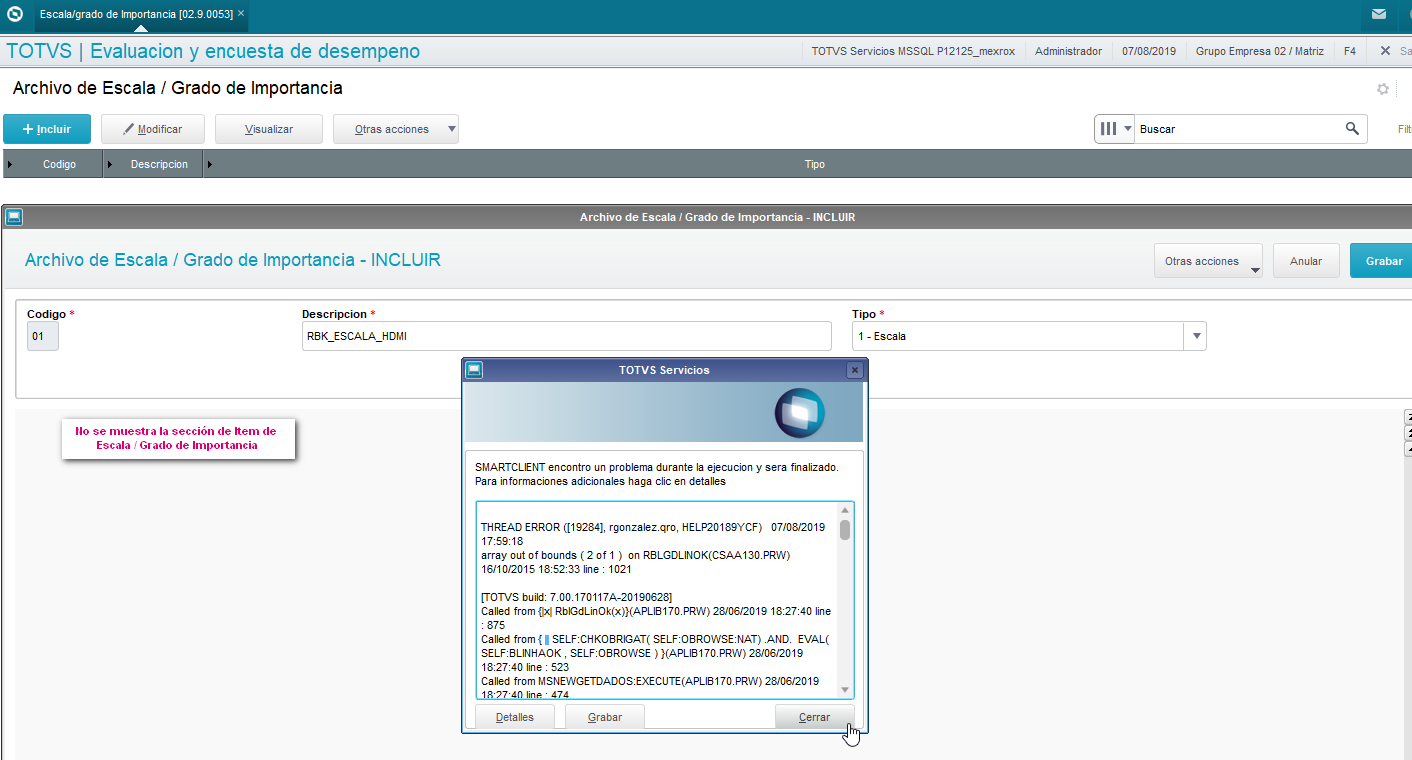1412x760 pixels.
Task: Click Cerrar in the error dialog
Action: click(x=814, y=717)
